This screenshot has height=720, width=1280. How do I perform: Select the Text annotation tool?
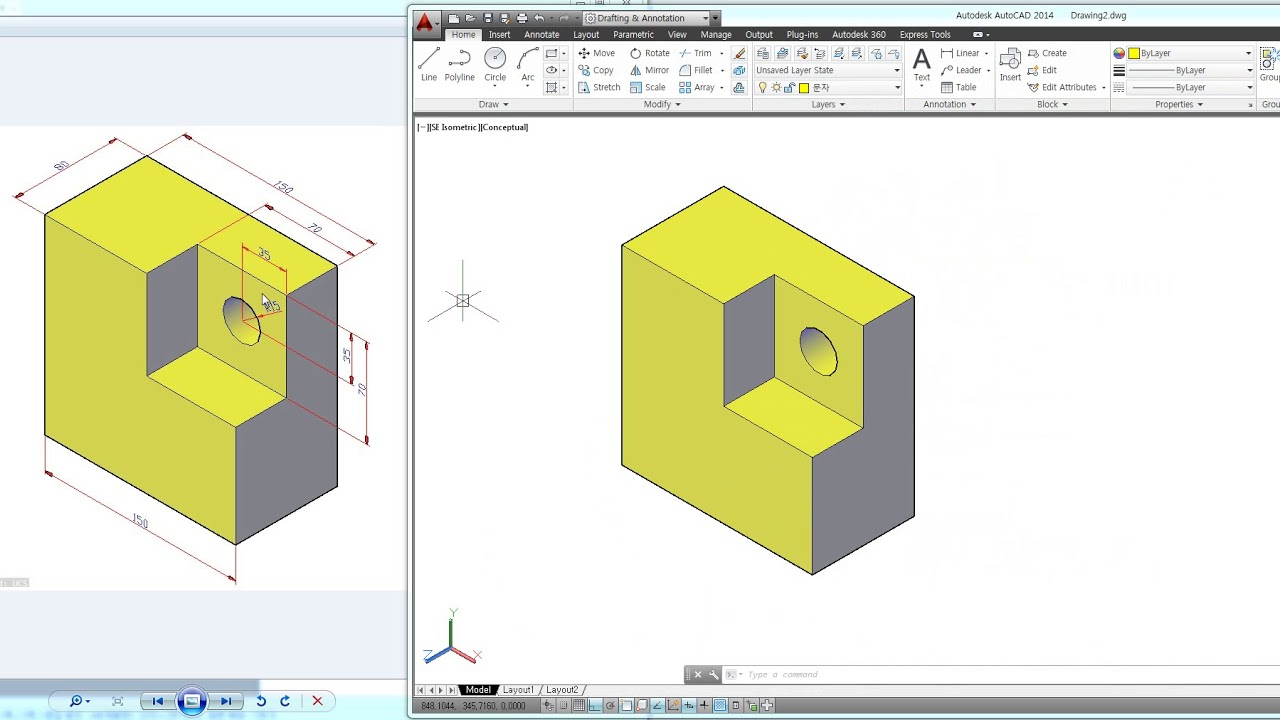point(921,64)
